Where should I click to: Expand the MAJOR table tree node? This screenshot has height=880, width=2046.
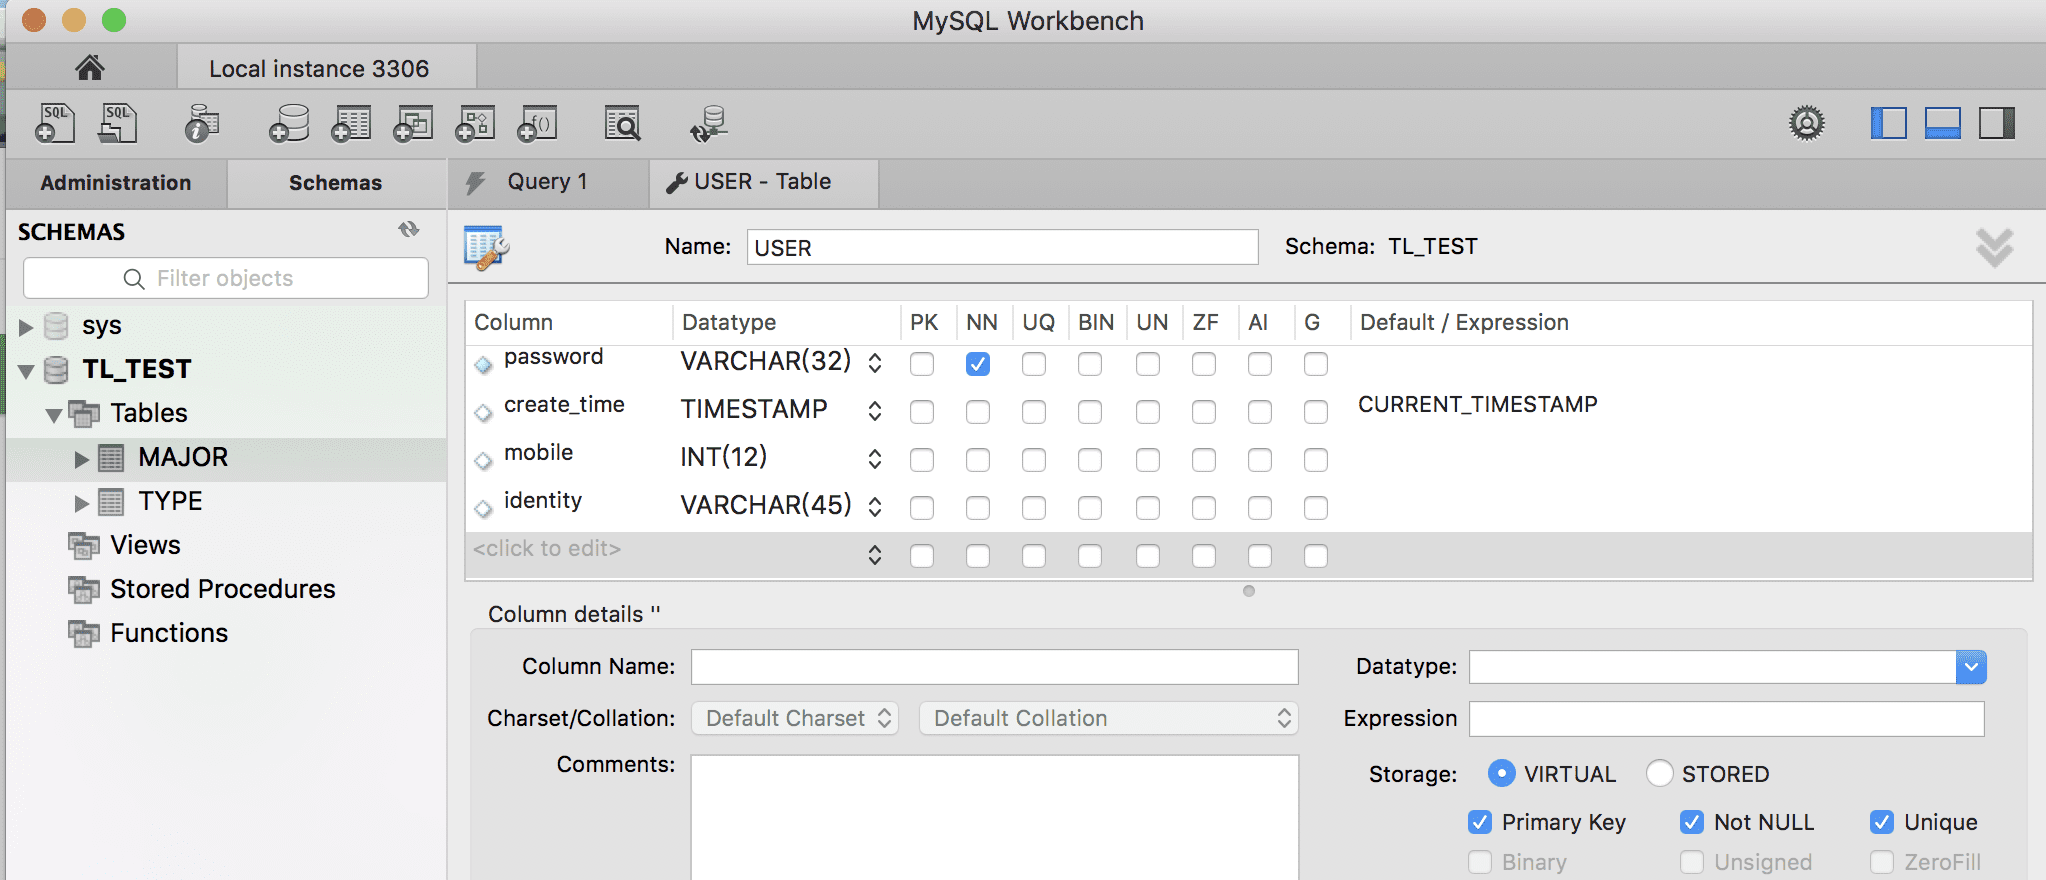tap(82, 458)
